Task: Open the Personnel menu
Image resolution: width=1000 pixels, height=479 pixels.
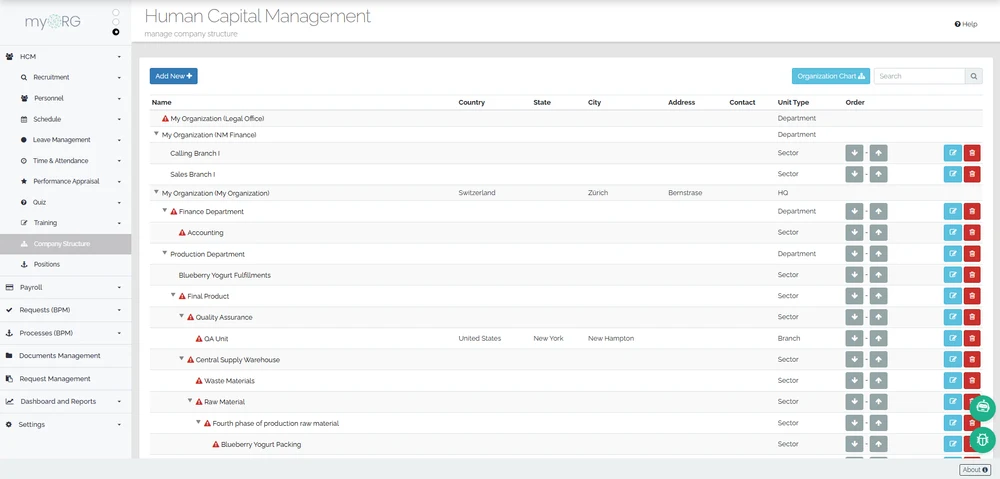Action: coord(66,98)
